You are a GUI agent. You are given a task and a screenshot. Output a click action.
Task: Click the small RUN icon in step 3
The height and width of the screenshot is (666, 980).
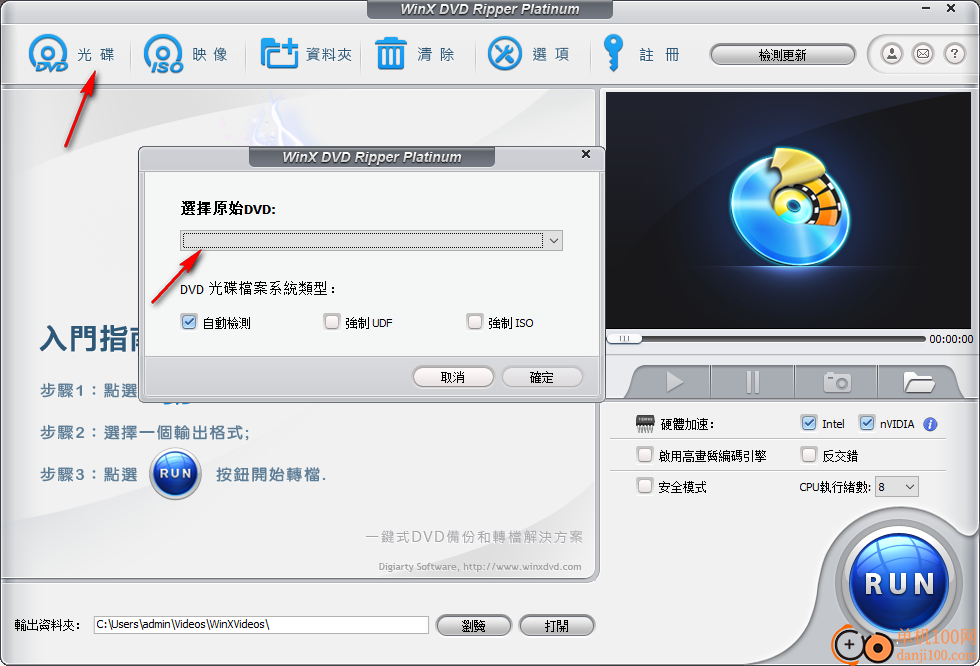(x=175, y=474)
